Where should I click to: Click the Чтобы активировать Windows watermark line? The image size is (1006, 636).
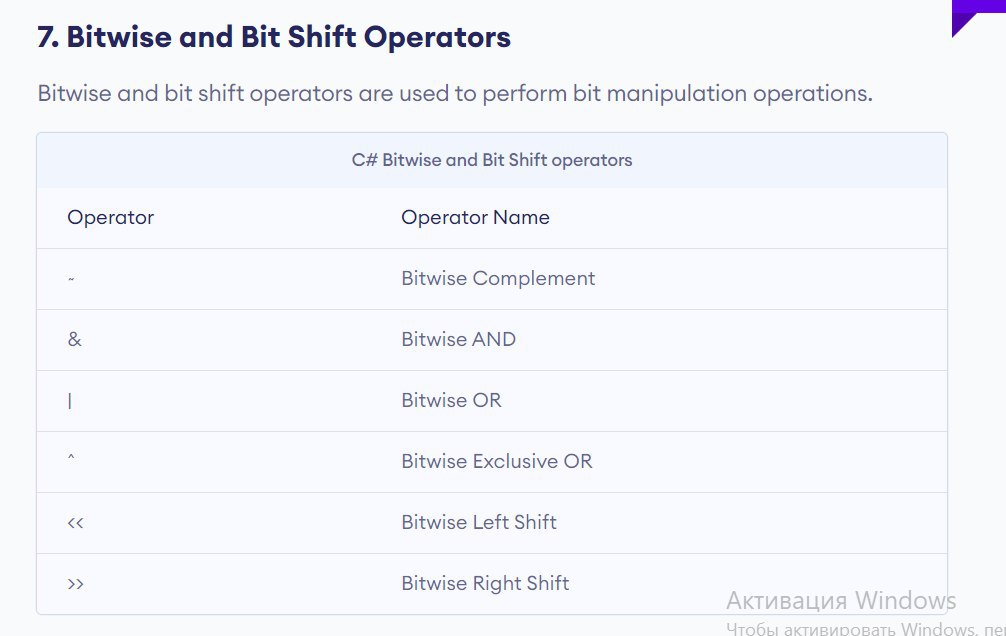865,628
